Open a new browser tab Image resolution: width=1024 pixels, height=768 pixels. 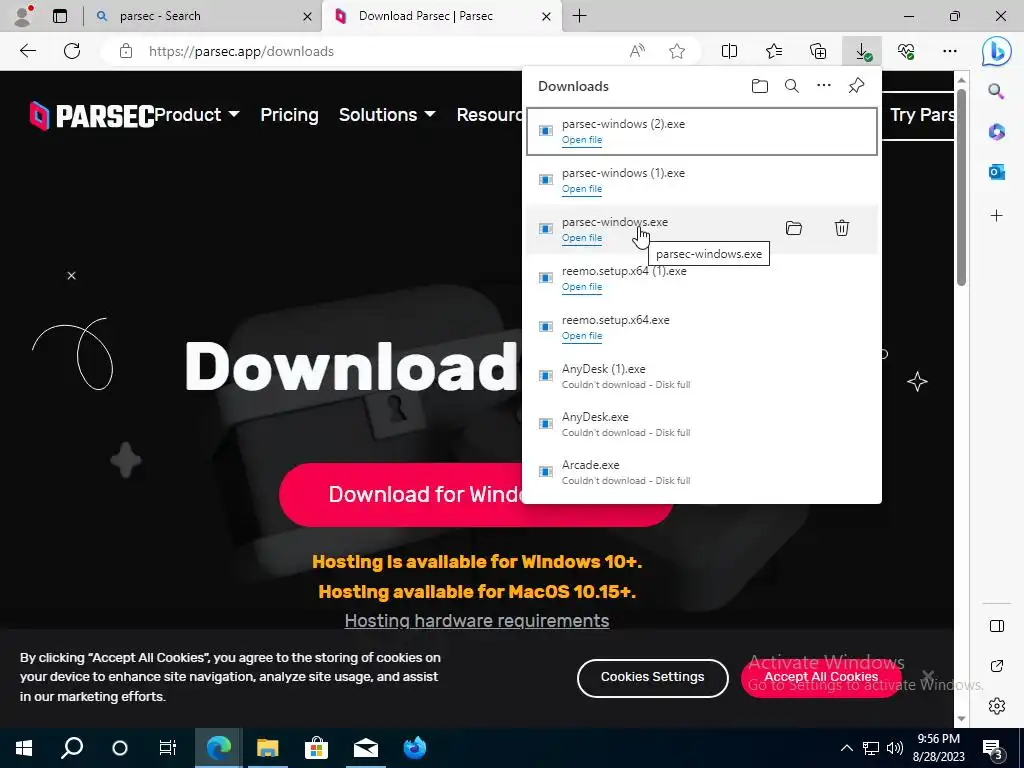click(x=579, y=16)
